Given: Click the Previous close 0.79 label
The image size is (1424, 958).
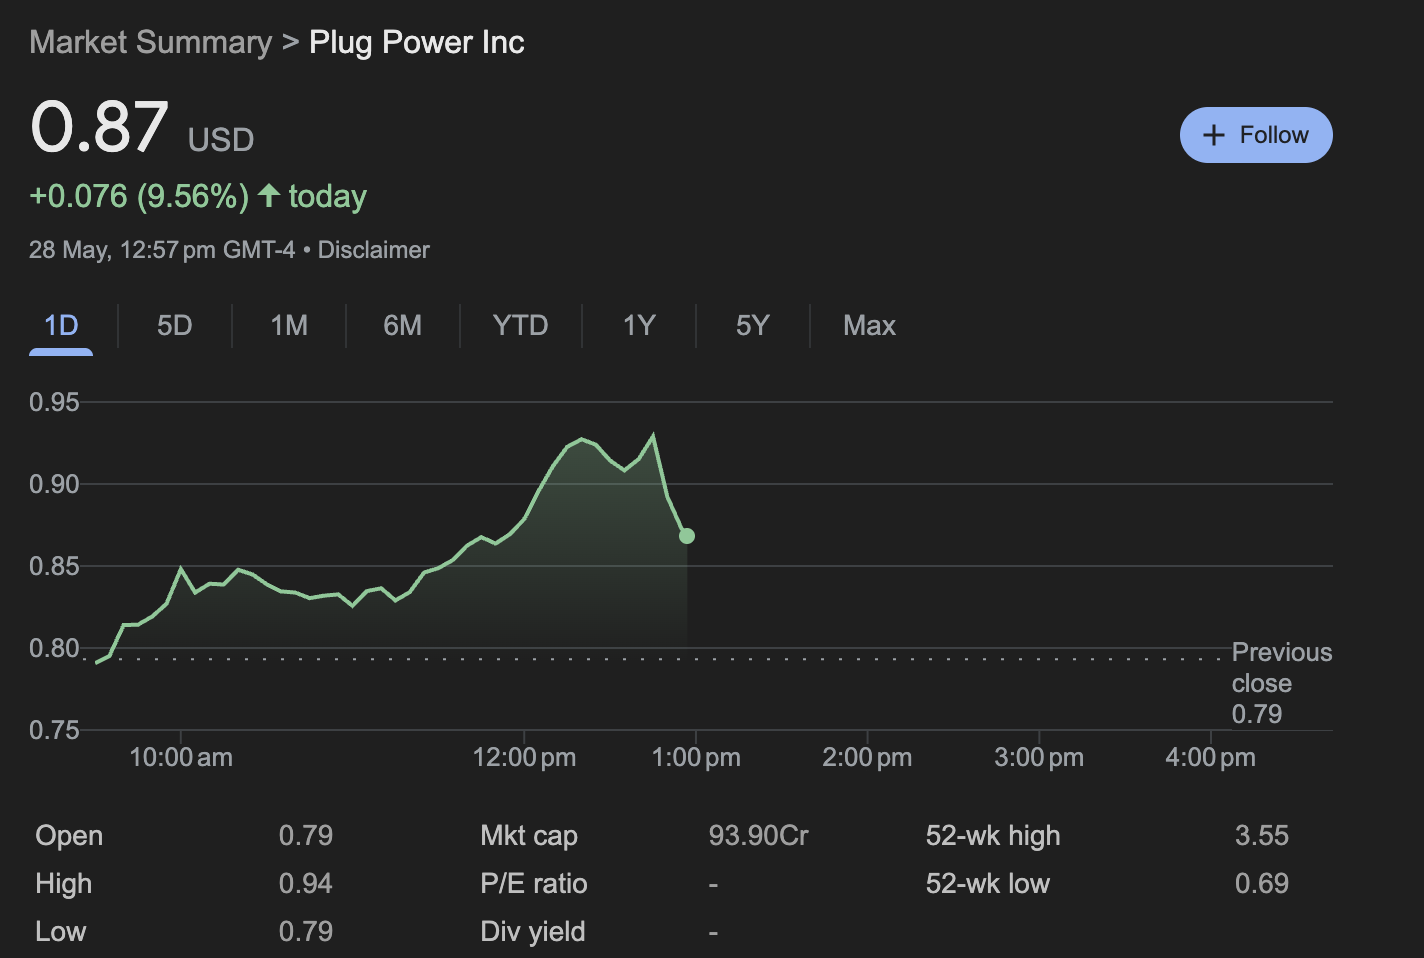Looking at the screenshot, I should pos(1281,683).
